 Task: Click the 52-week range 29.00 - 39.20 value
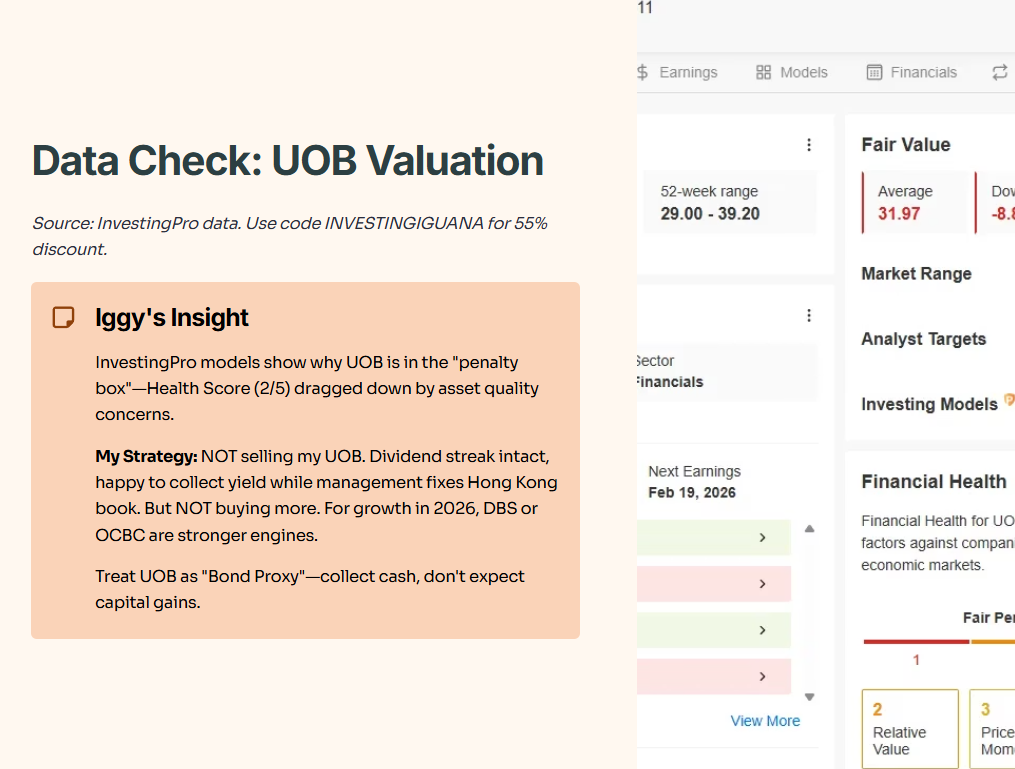(709, 214)
